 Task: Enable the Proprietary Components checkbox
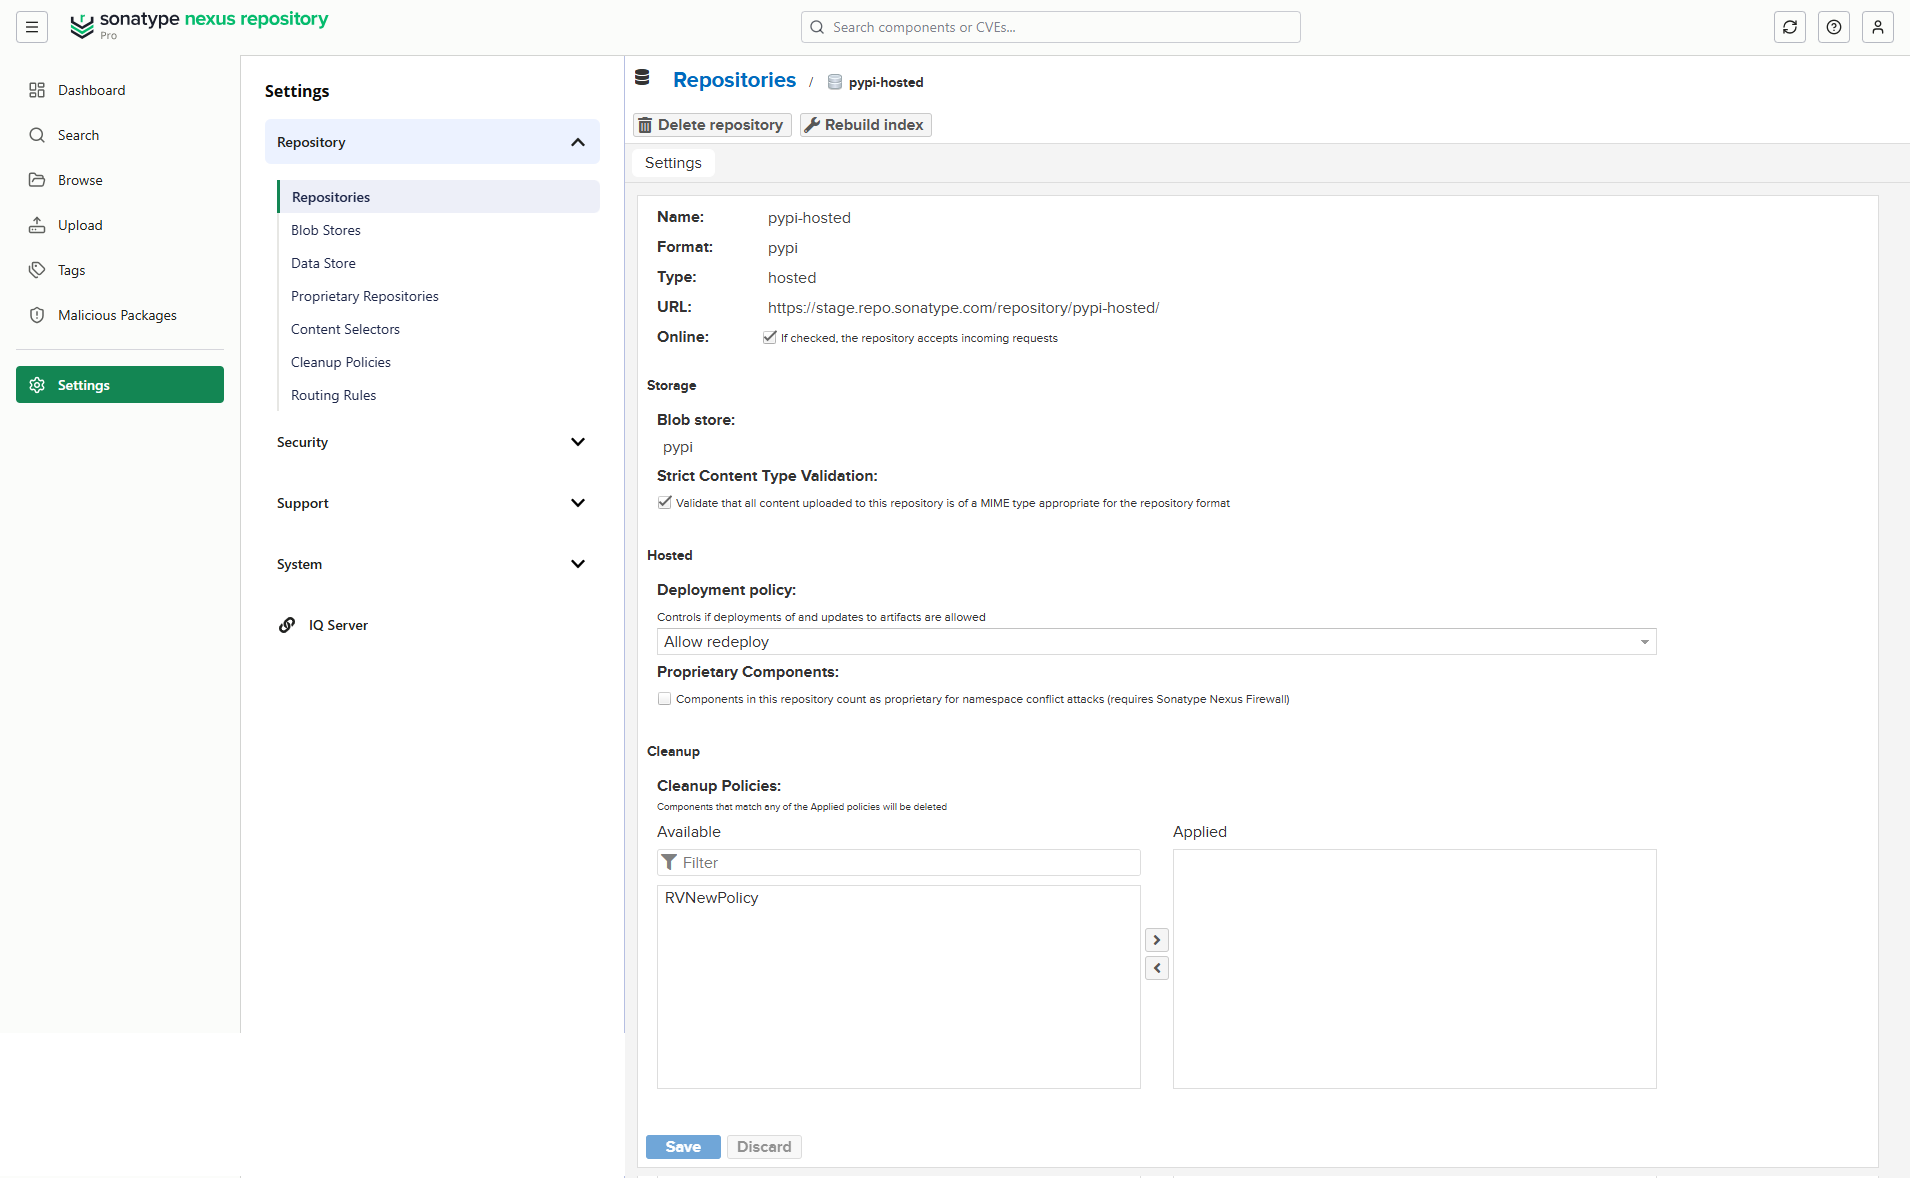click(x=665, y=699)
